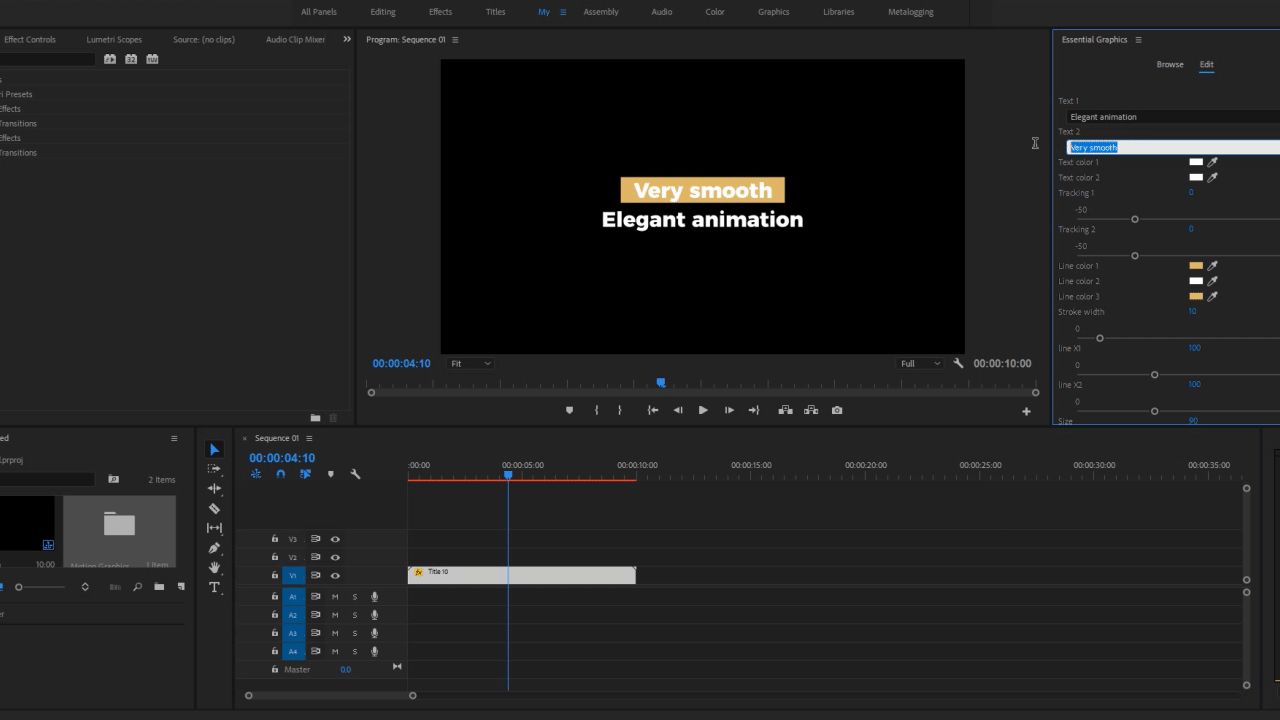Choose the Ripple Edit tool
The width and height of the screenshot is (1280, 720).
click(x=214, y=488)
